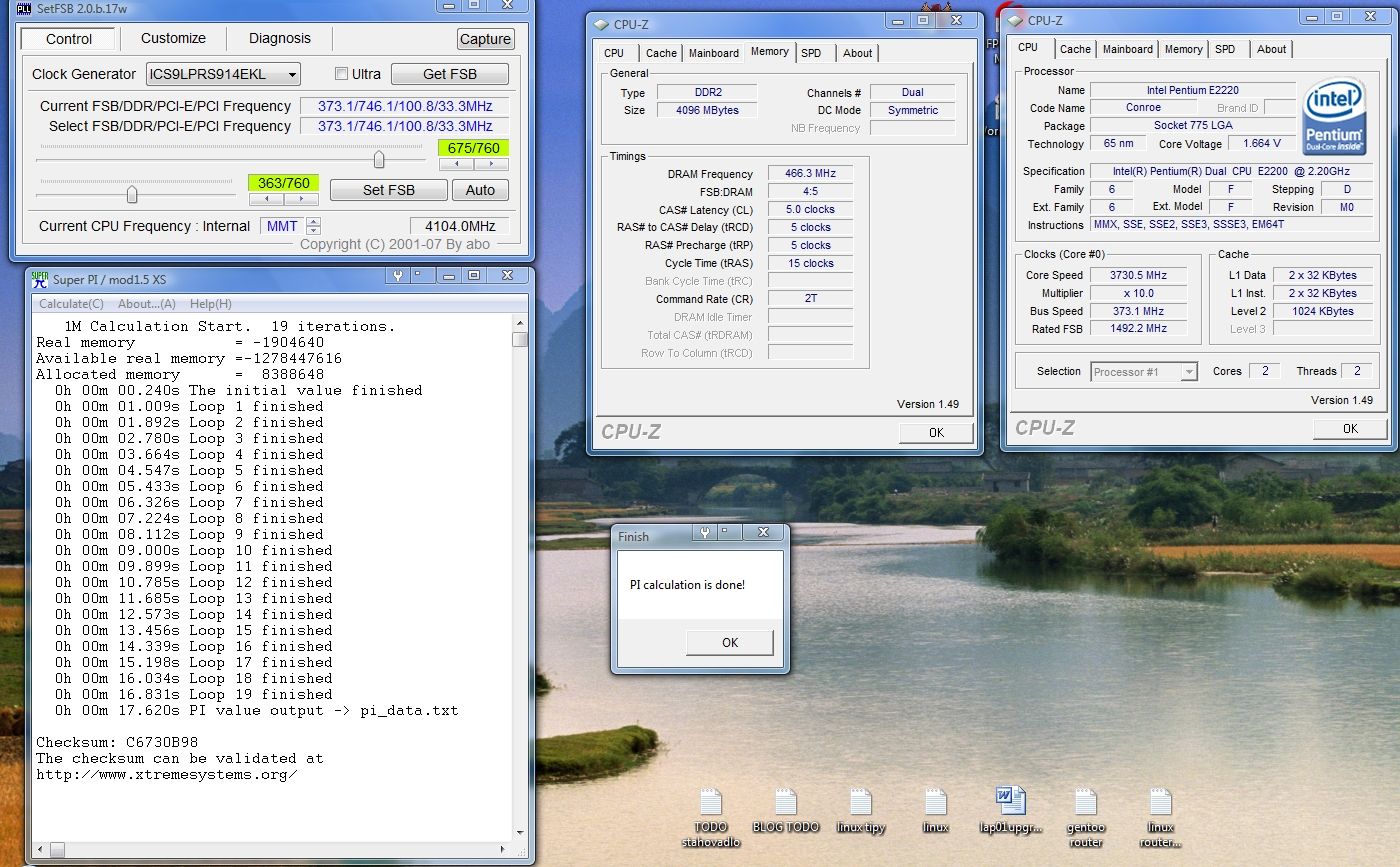Select the desktop text file named linux

935,810
